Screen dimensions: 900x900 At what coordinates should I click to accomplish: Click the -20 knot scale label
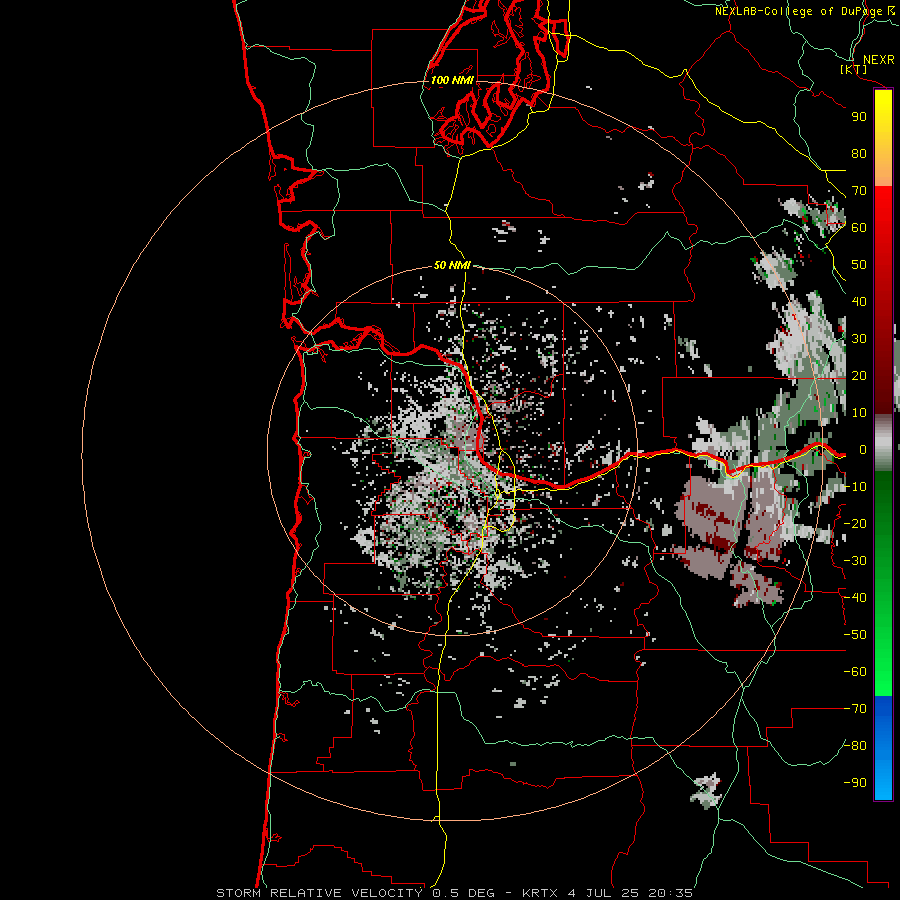tap(855, 524)
